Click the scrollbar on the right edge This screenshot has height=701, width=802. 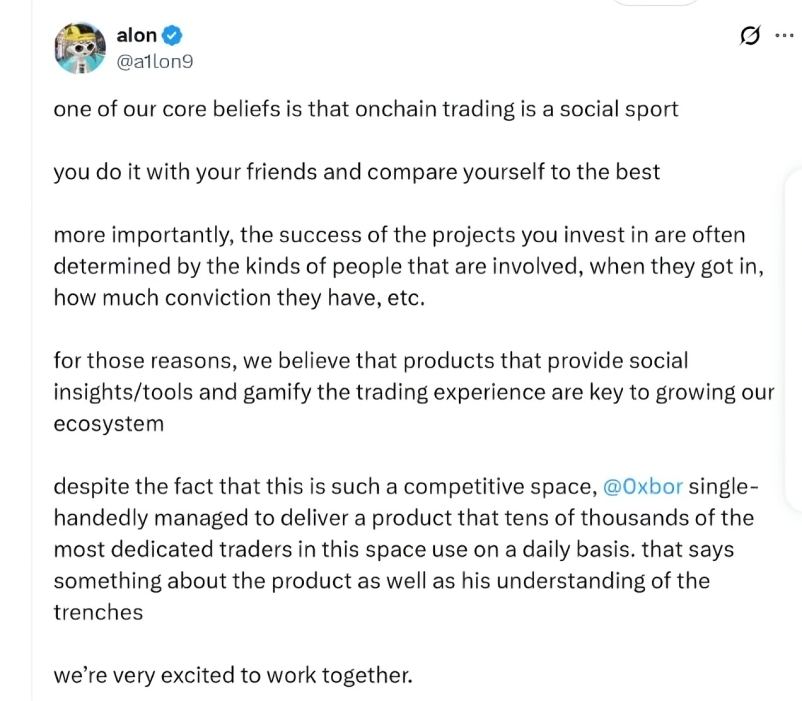(795, 350)
